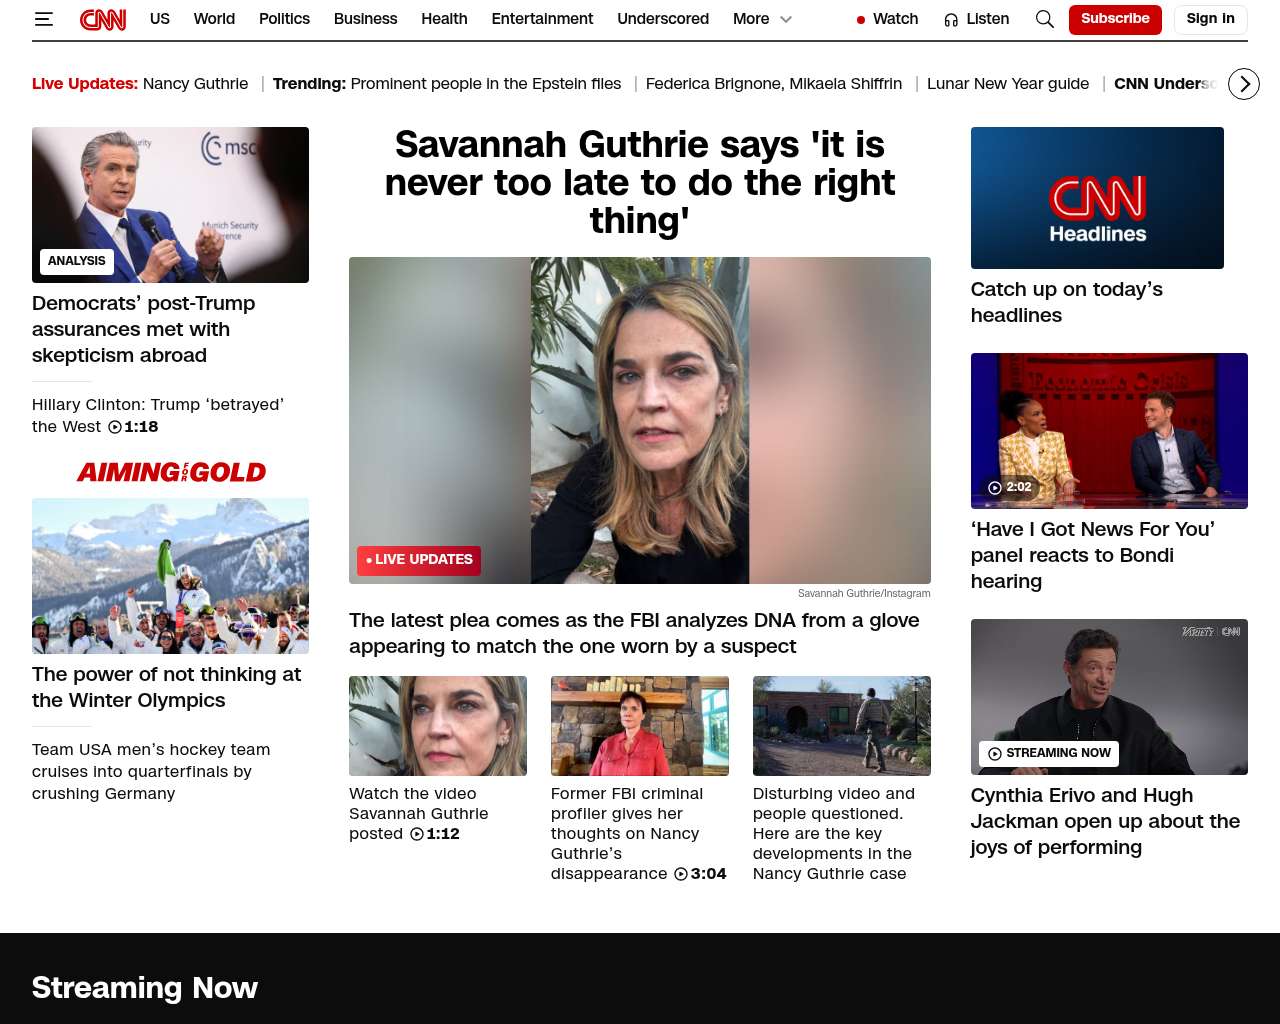Click the Streaming Now badge on video
The width and height of the screenshot is (1280, 1024).
tap(1049, 753)
